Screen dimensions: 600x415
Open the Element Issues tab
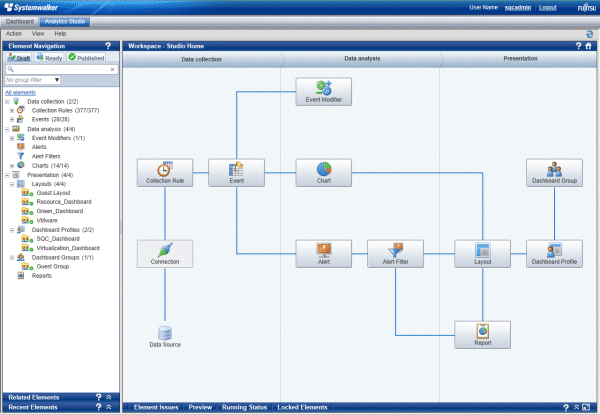click(x=156, y=407)
